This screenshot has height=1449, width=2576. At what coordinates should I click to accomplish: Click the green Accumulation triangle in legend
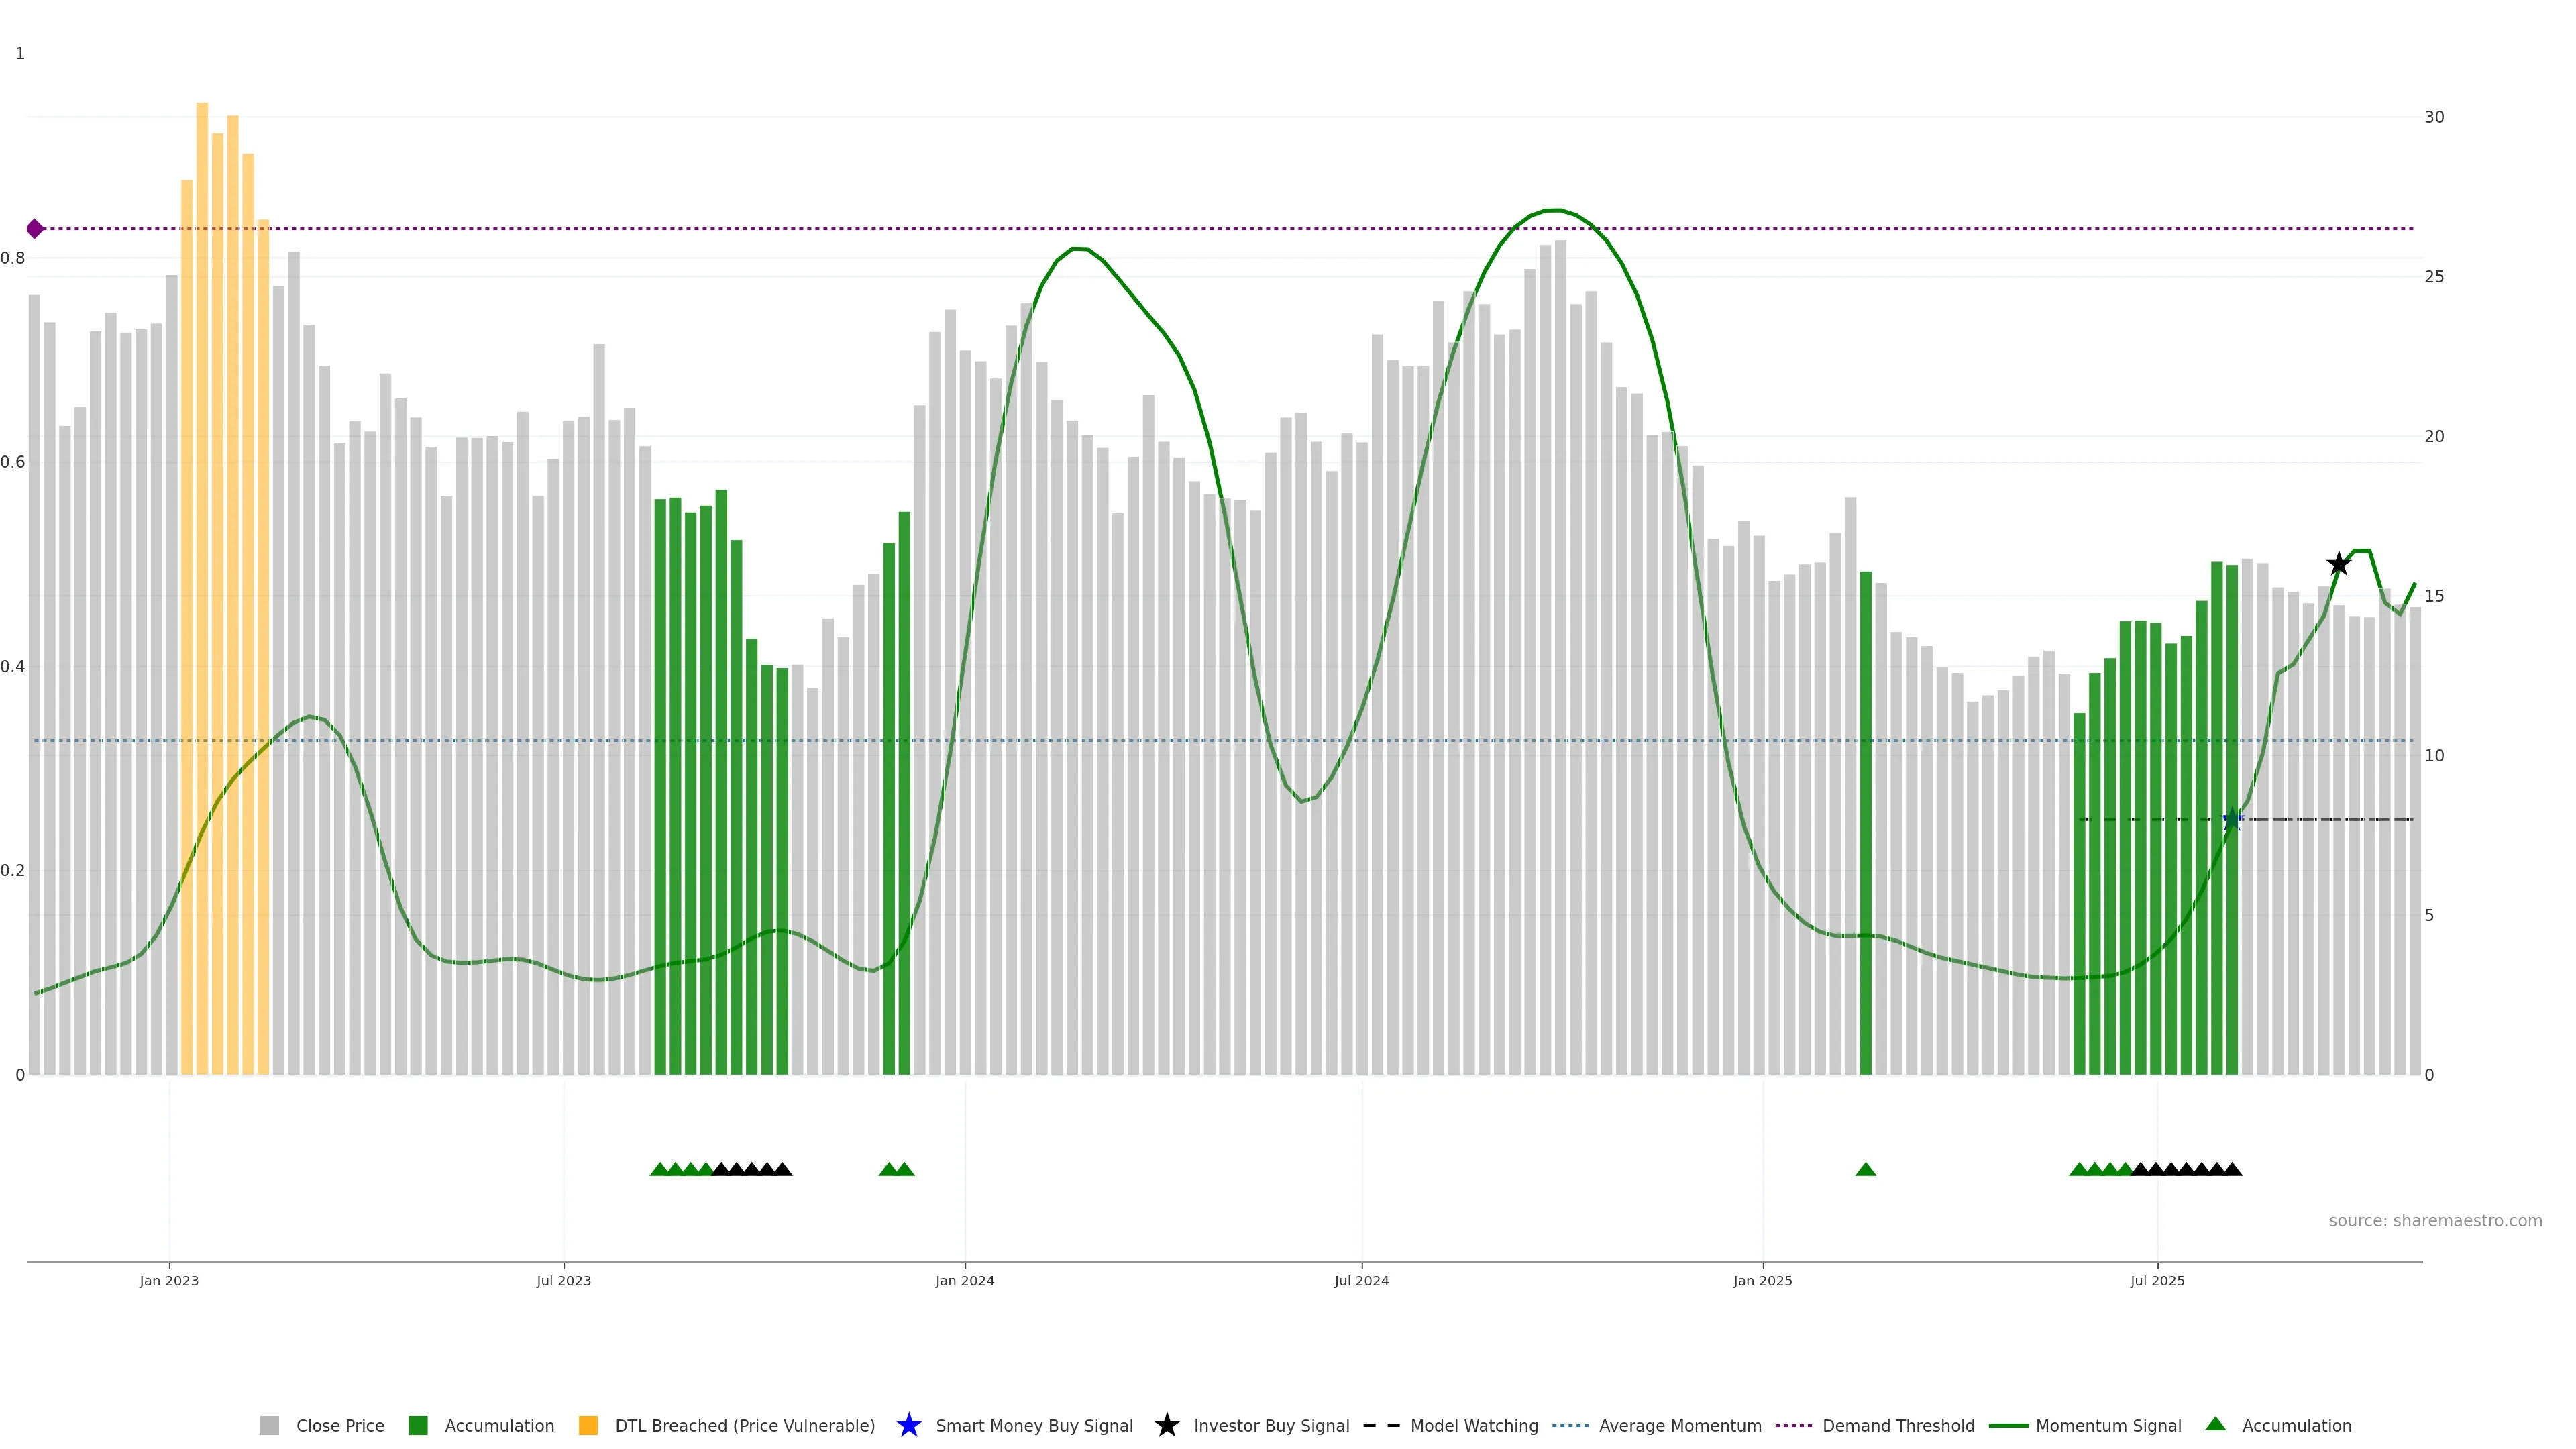pyautogui.click(x=2216, y=1424)
